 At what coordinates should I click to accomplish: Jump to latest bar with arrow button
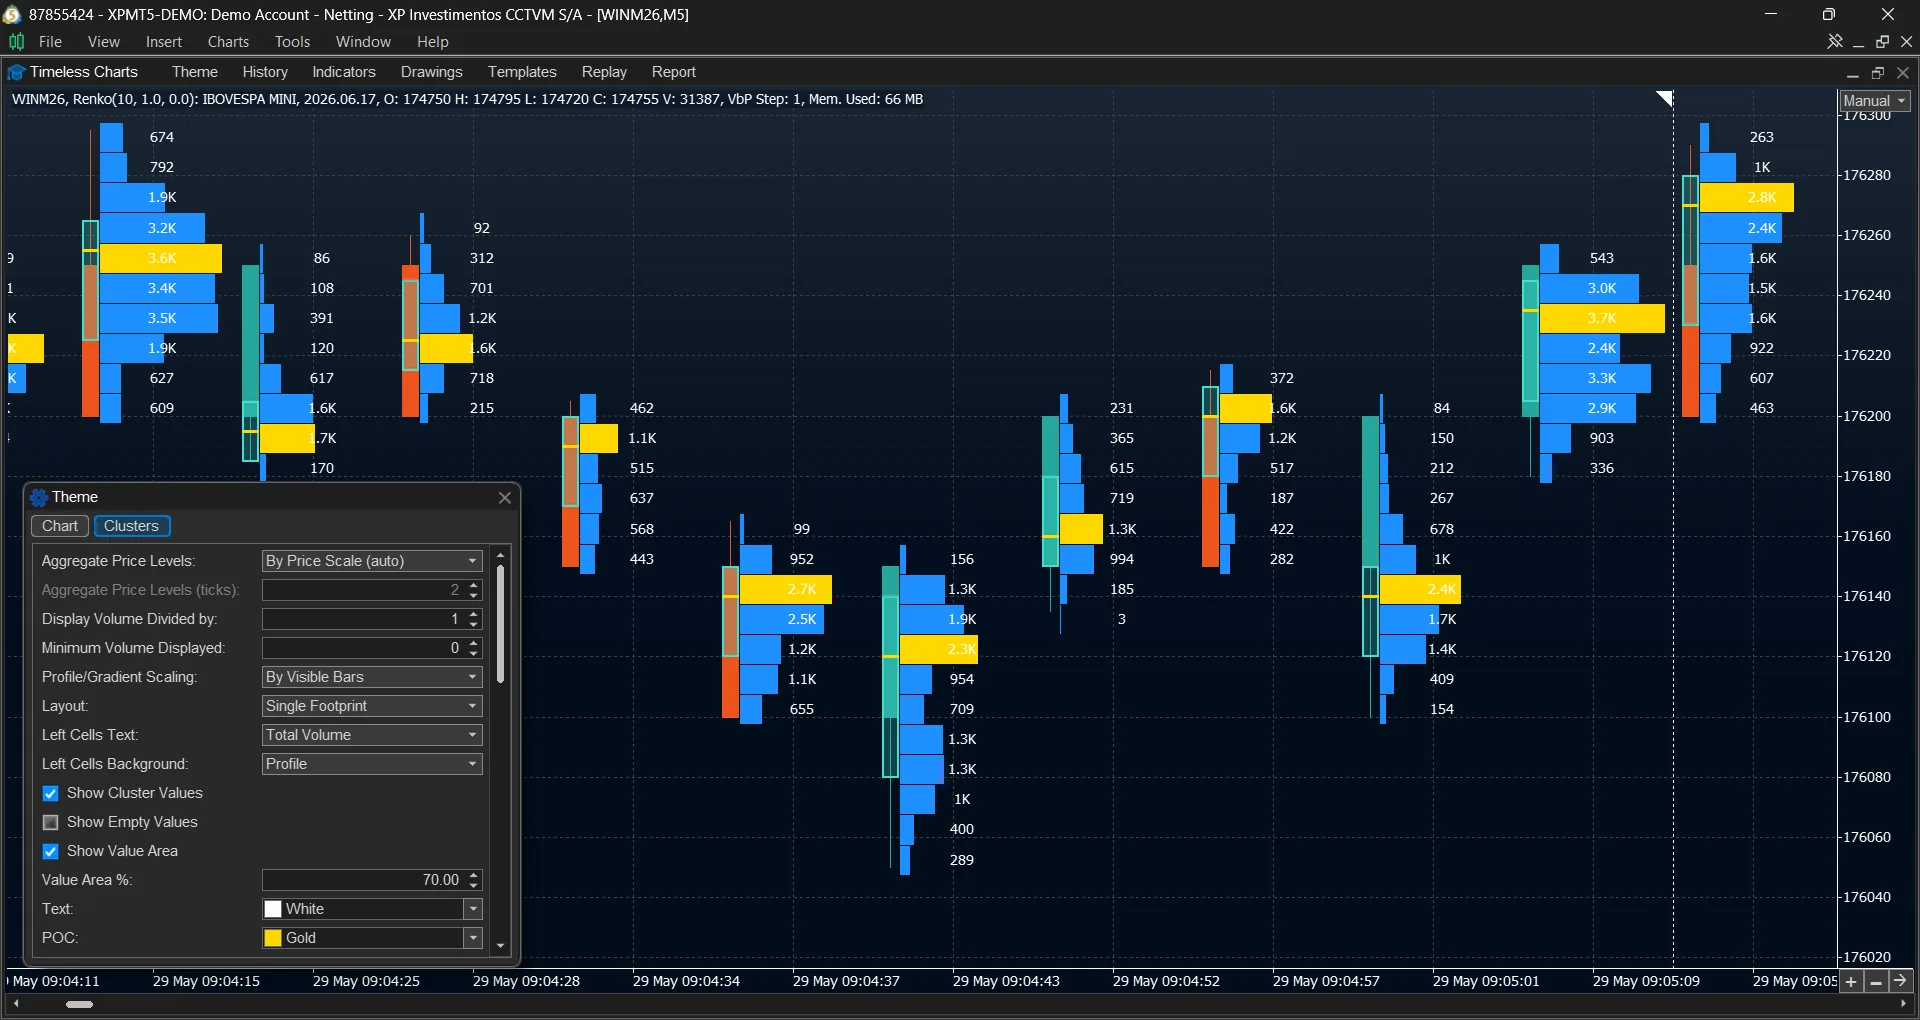1900,981
